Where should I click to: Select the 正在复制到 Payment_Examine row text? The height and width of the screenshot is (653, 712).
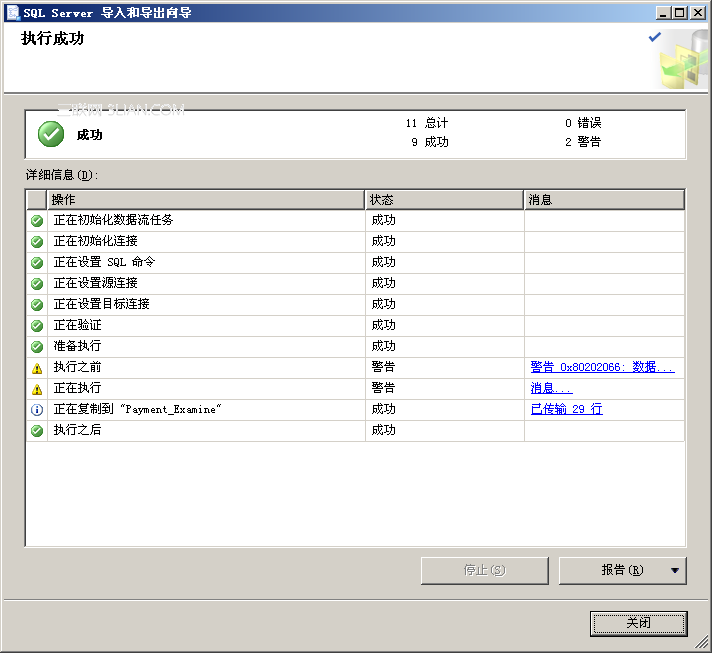(138, 409)
